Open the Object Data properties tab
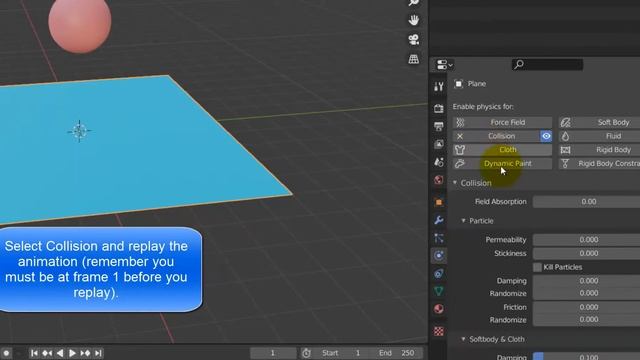This screenshot has height=360, width=640. (439, 291)
